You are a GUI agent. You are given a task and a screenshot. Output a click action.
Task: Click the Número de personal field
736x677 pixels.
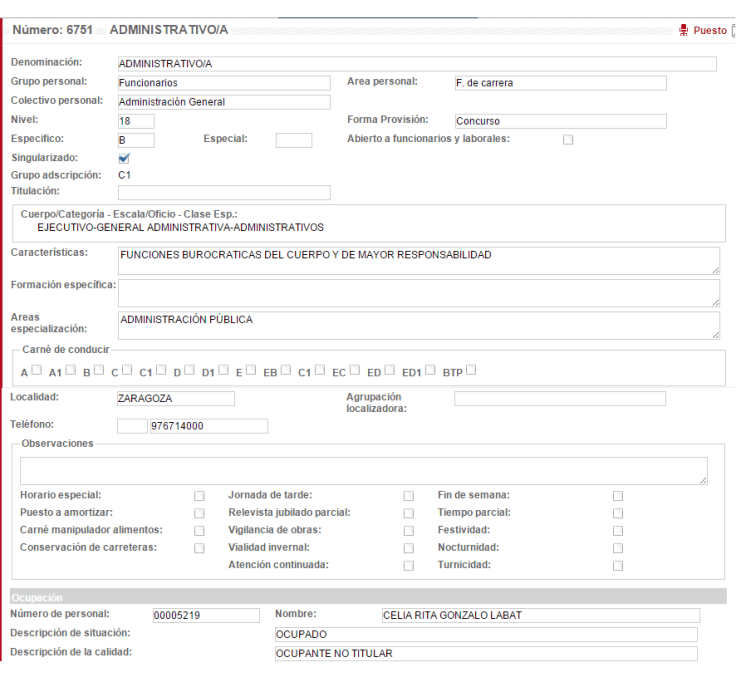coord(205,616)
